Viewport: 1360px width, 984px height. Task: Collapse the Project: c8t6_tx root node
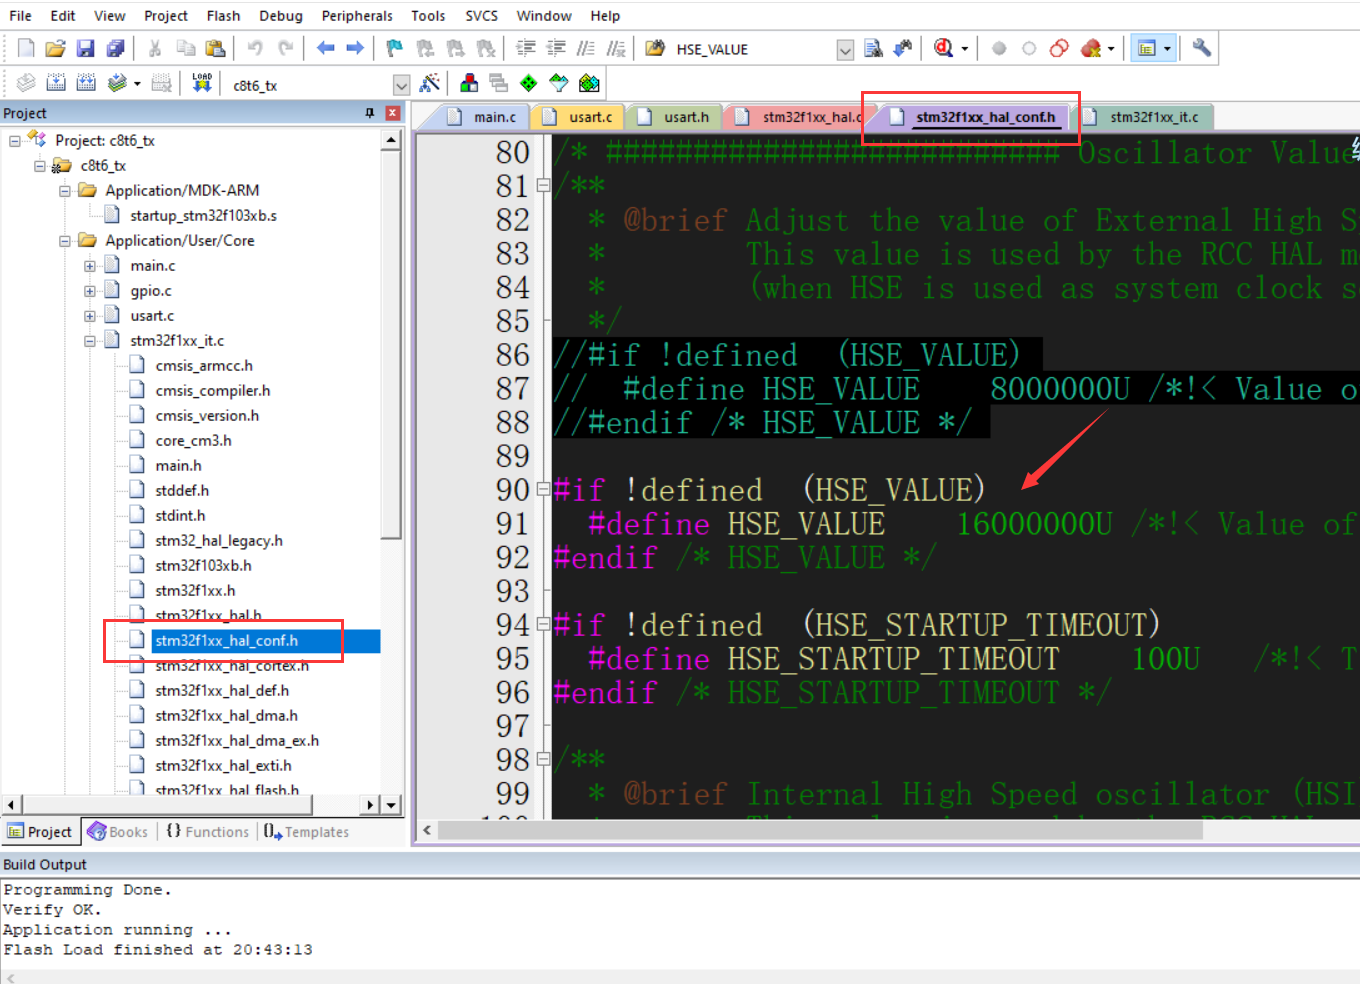(15, 141)
